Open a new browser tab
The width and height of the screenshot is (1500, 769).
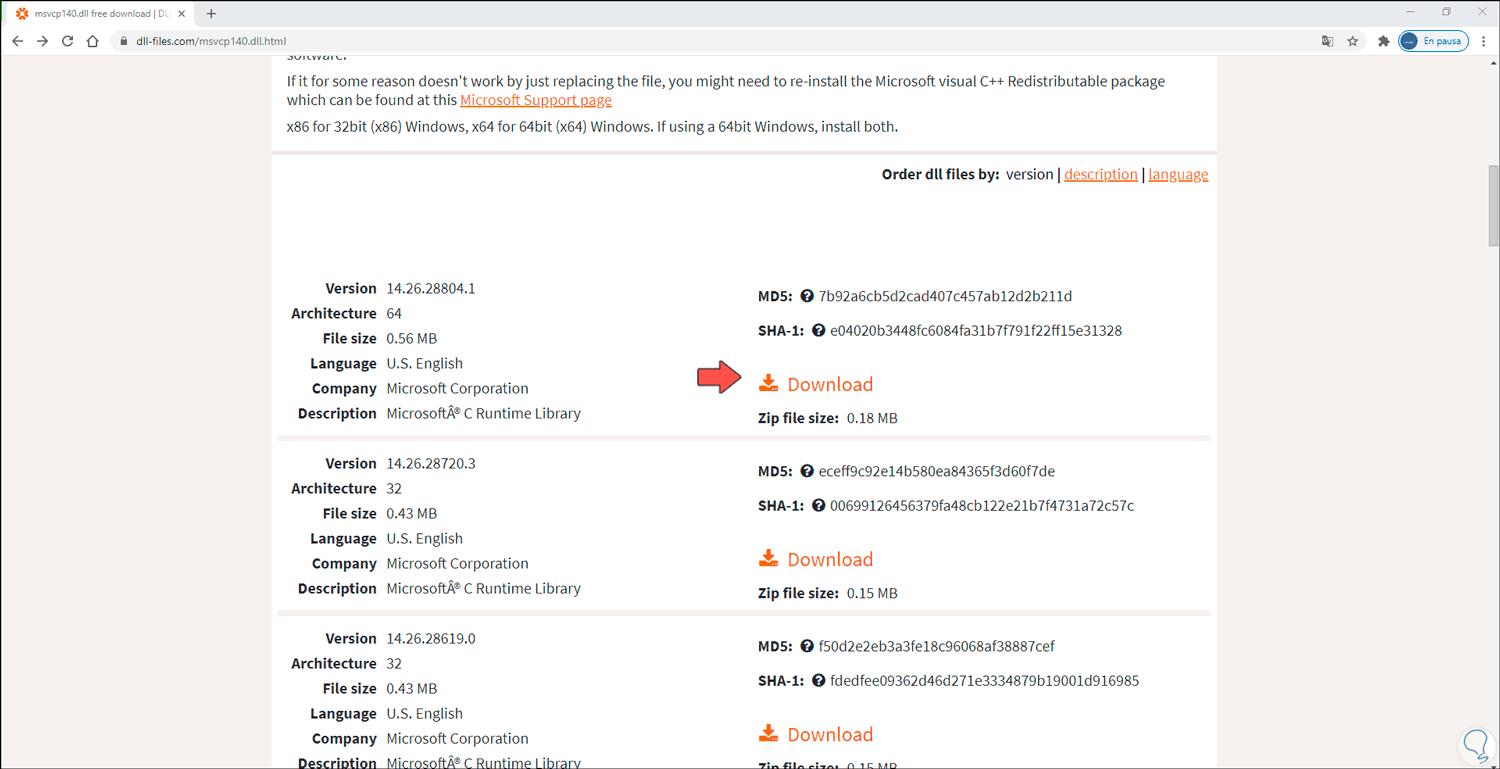point(211,14)
